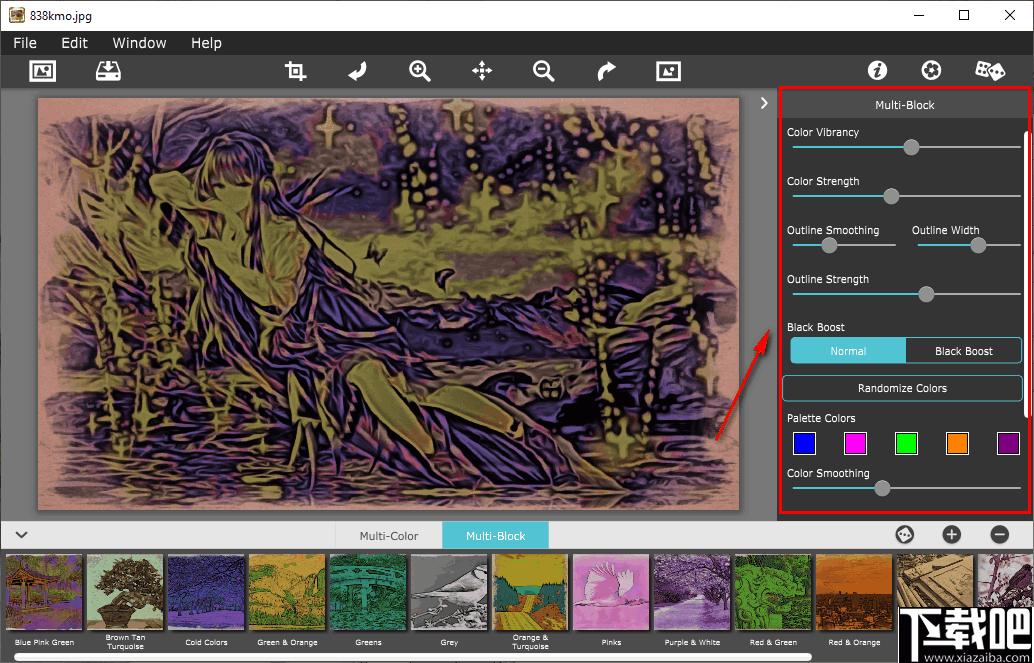
Task: Open a photo with the picture icon
Action: (43, 71)
